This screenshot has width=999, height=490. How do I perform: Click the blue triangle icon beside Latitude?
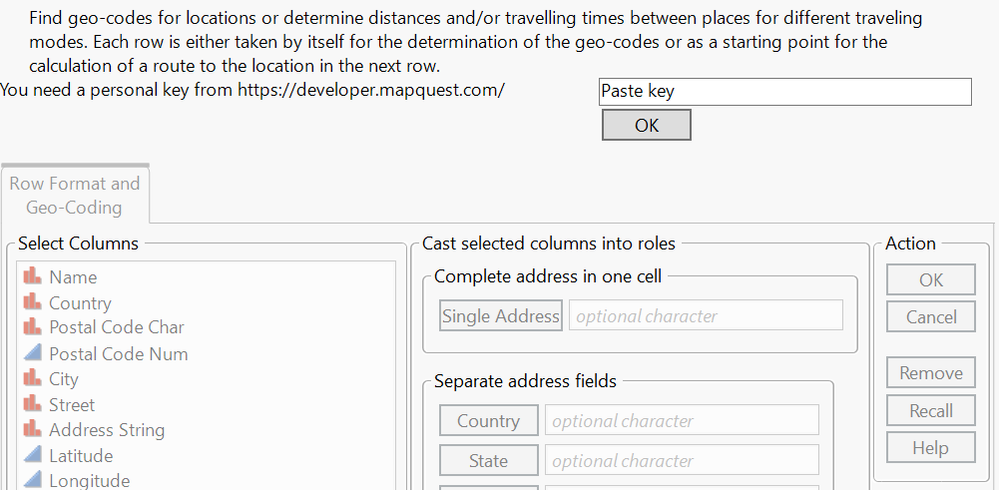click(32, 455)
